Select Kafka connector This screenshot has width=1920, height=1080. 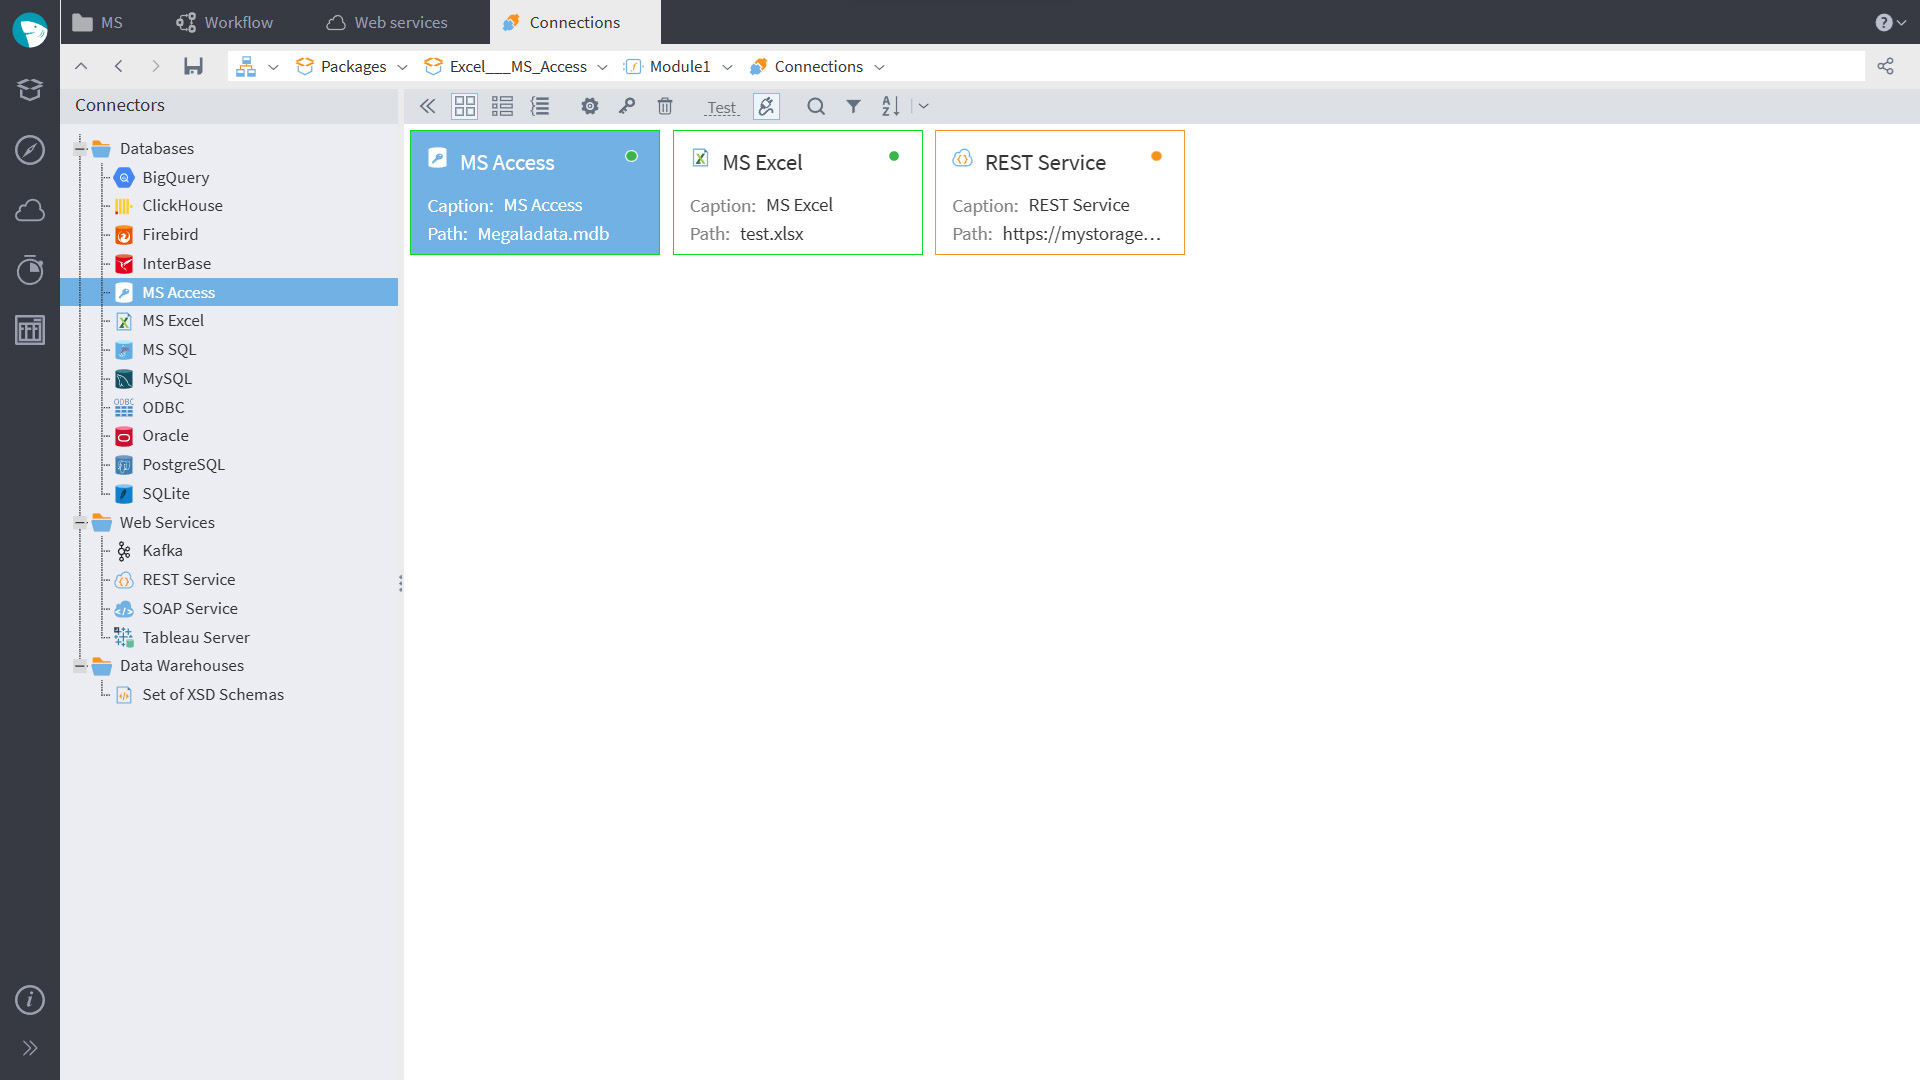pyautogui.click(x=162, y=550)
